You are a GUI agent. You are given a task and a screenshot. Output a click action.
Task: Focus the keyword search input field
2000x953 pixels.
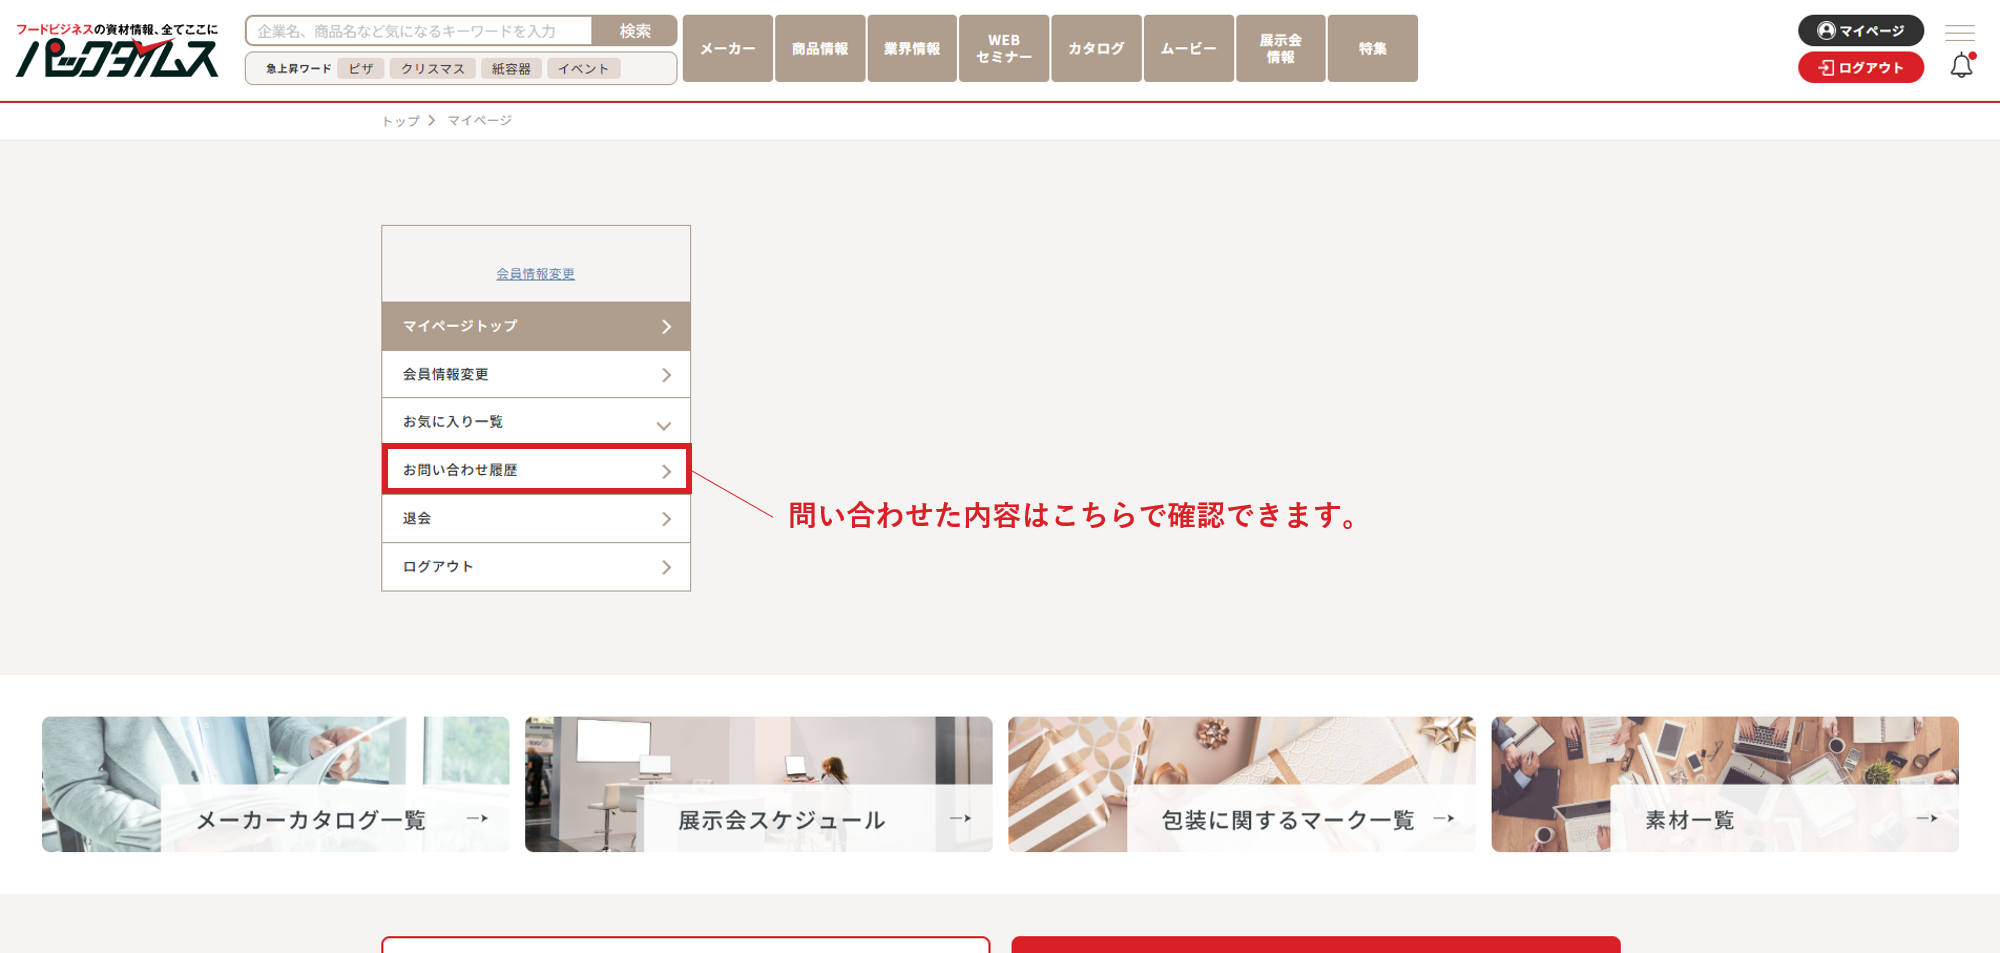tap(420, 31)
